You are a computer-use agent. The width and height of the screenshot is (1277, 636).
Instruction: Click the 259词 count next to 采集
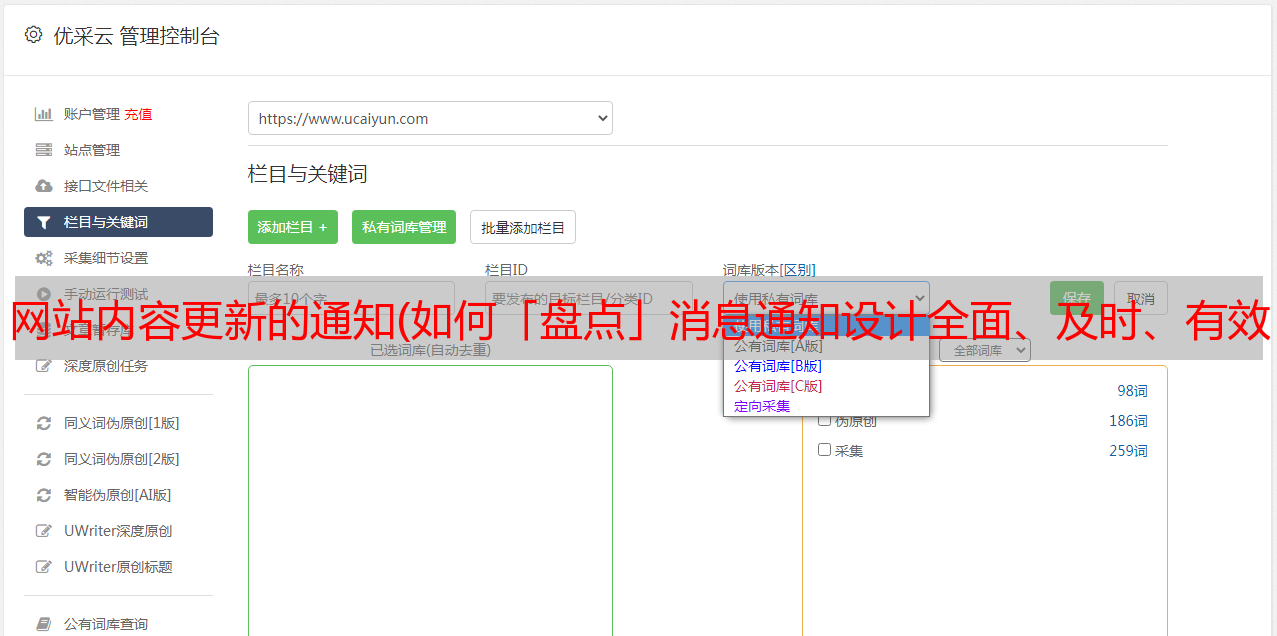(x=1128, y=451)
